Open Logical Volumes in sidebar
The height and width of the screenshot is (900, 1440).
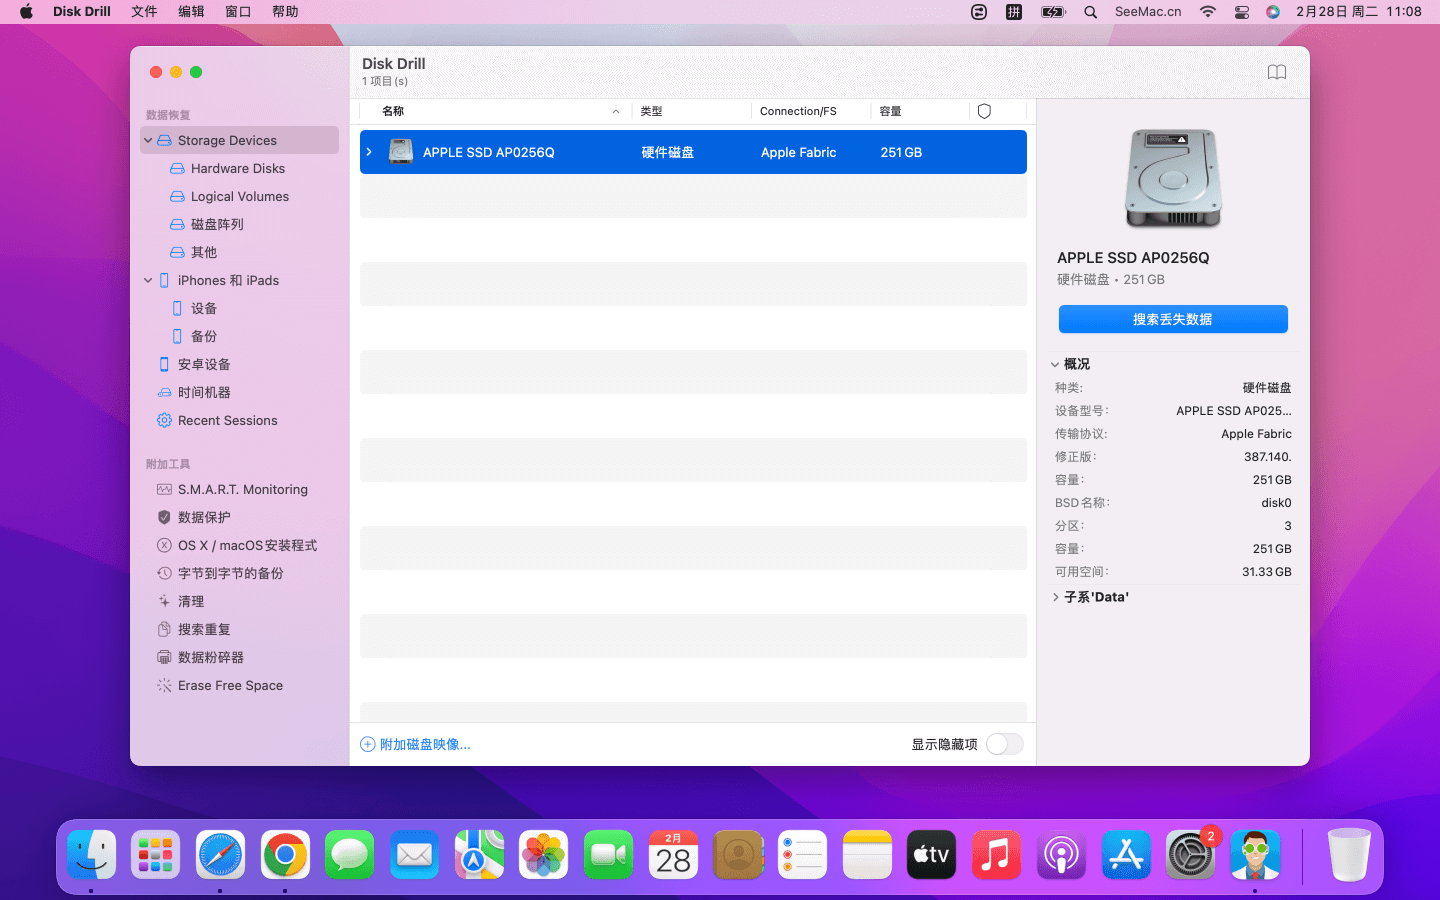click(240, 196)
